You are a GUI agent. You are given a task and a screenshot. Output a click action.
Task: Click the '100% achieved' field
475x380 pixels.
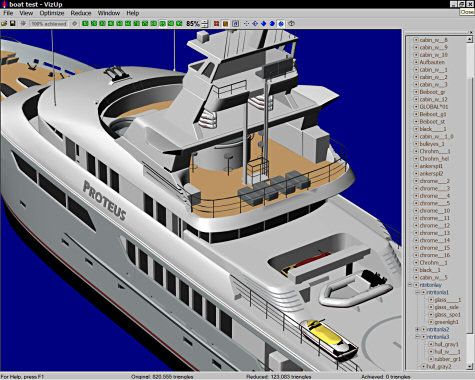click(49, 24)
